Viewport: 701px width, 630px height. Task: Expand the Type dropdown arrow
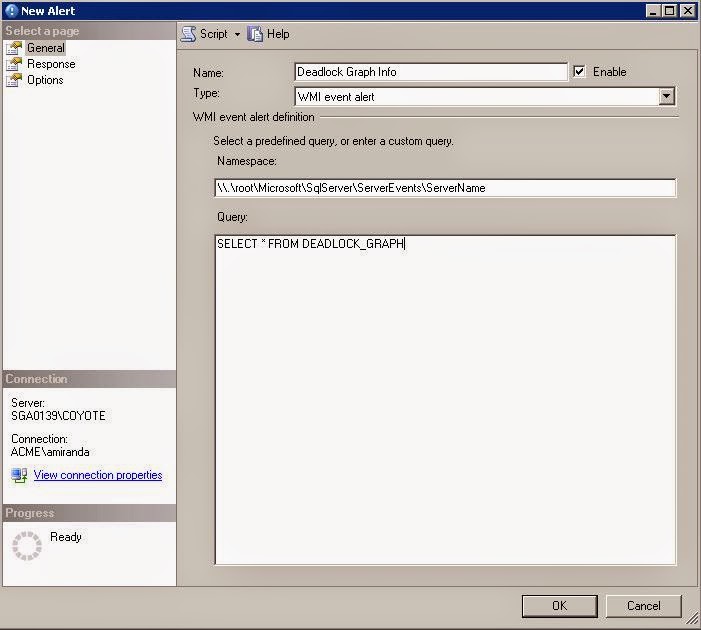666,96
